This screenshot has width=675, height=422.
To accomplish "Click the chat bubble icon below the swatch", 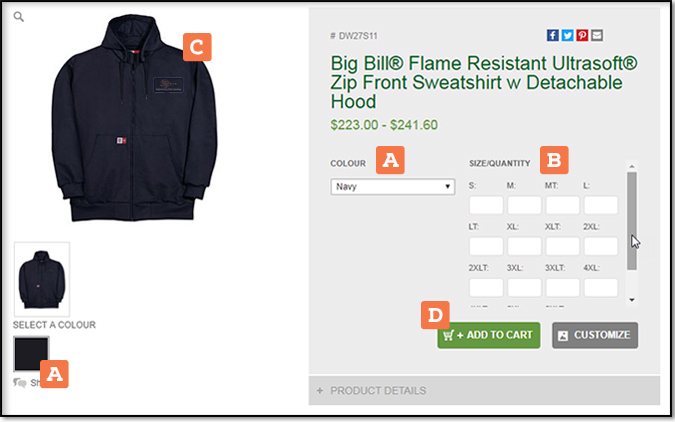I will tap(20, 382).
